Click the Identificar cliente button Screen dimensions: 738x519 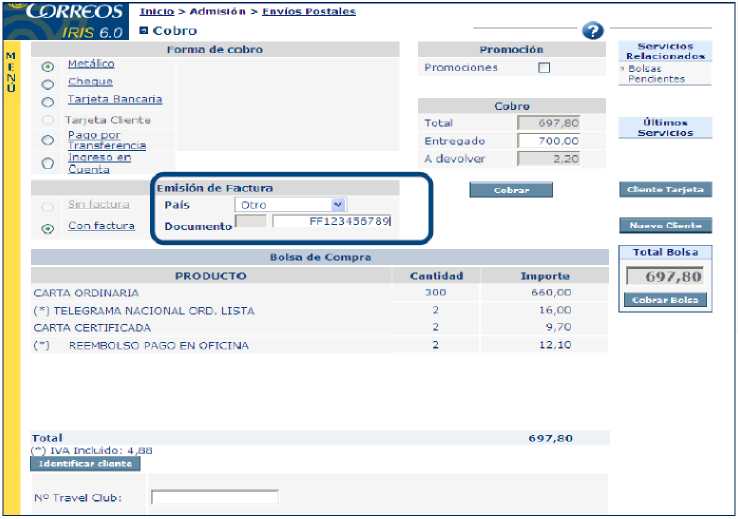click(85, 464)
